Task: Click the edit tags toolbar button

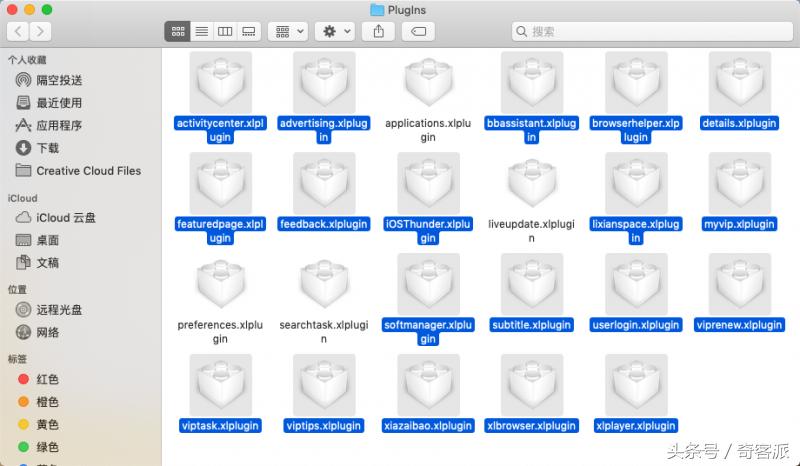Action: click(418, 31)
